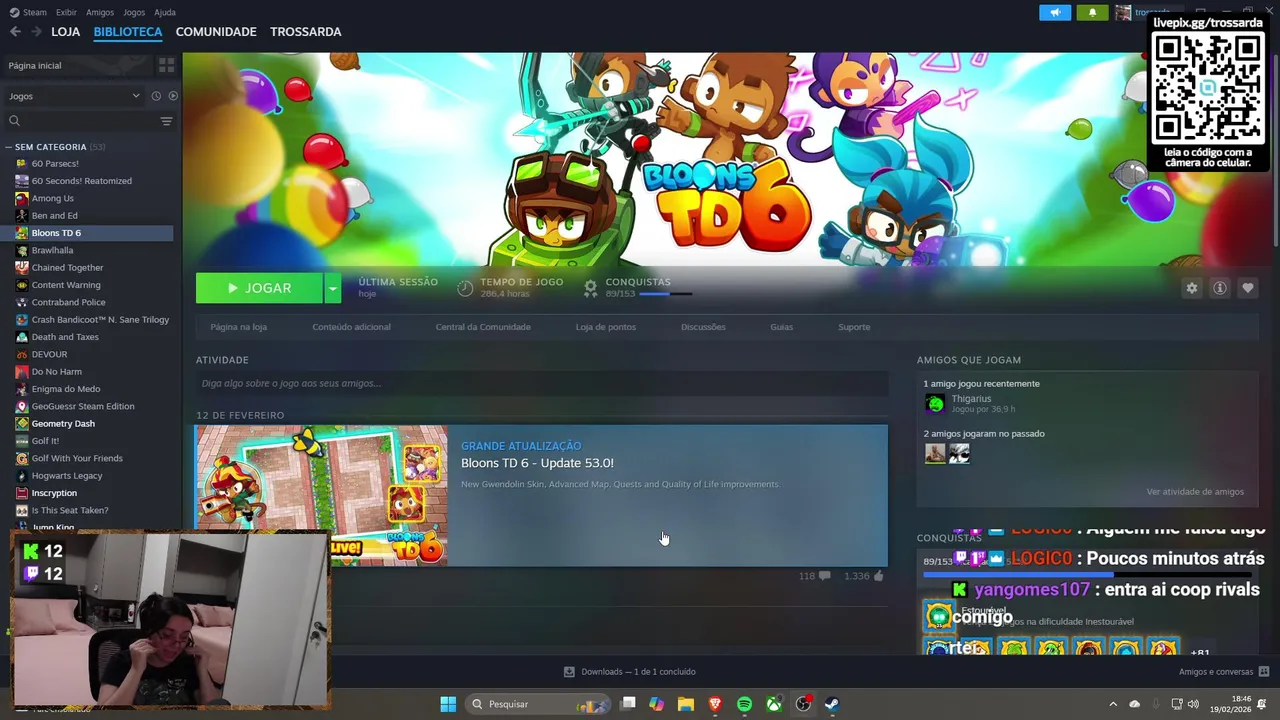Open Windows Start menu
1280x720 pixels.
[448, 704]
